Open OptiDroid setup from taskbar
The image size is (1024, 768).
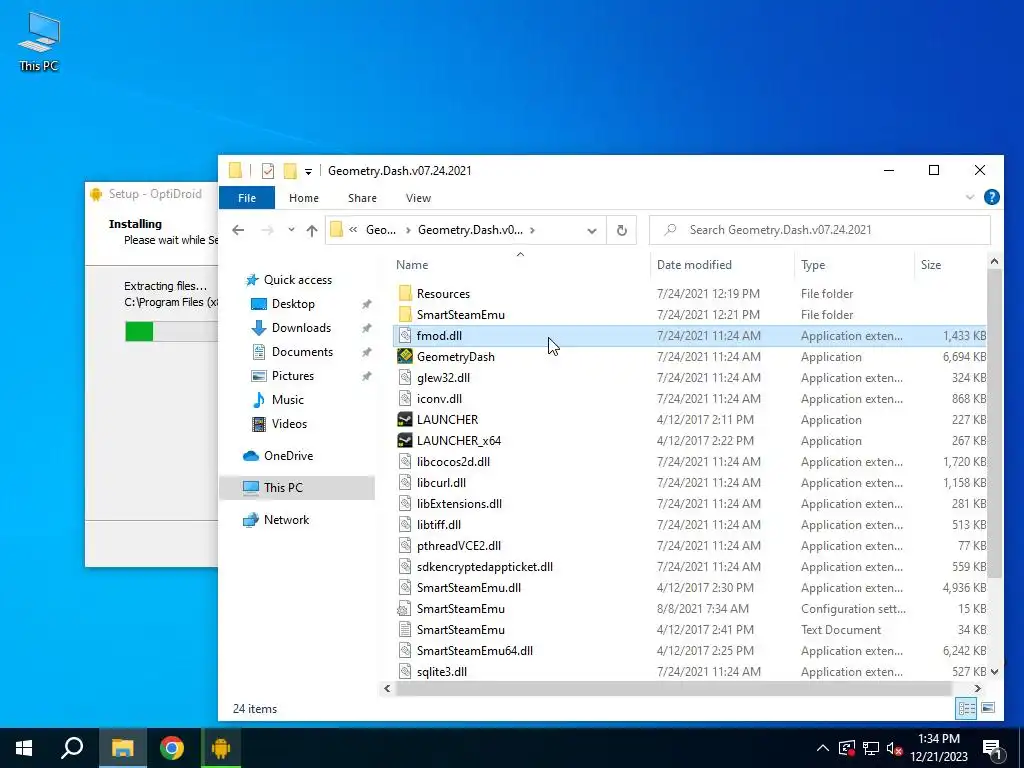point(221,748)
